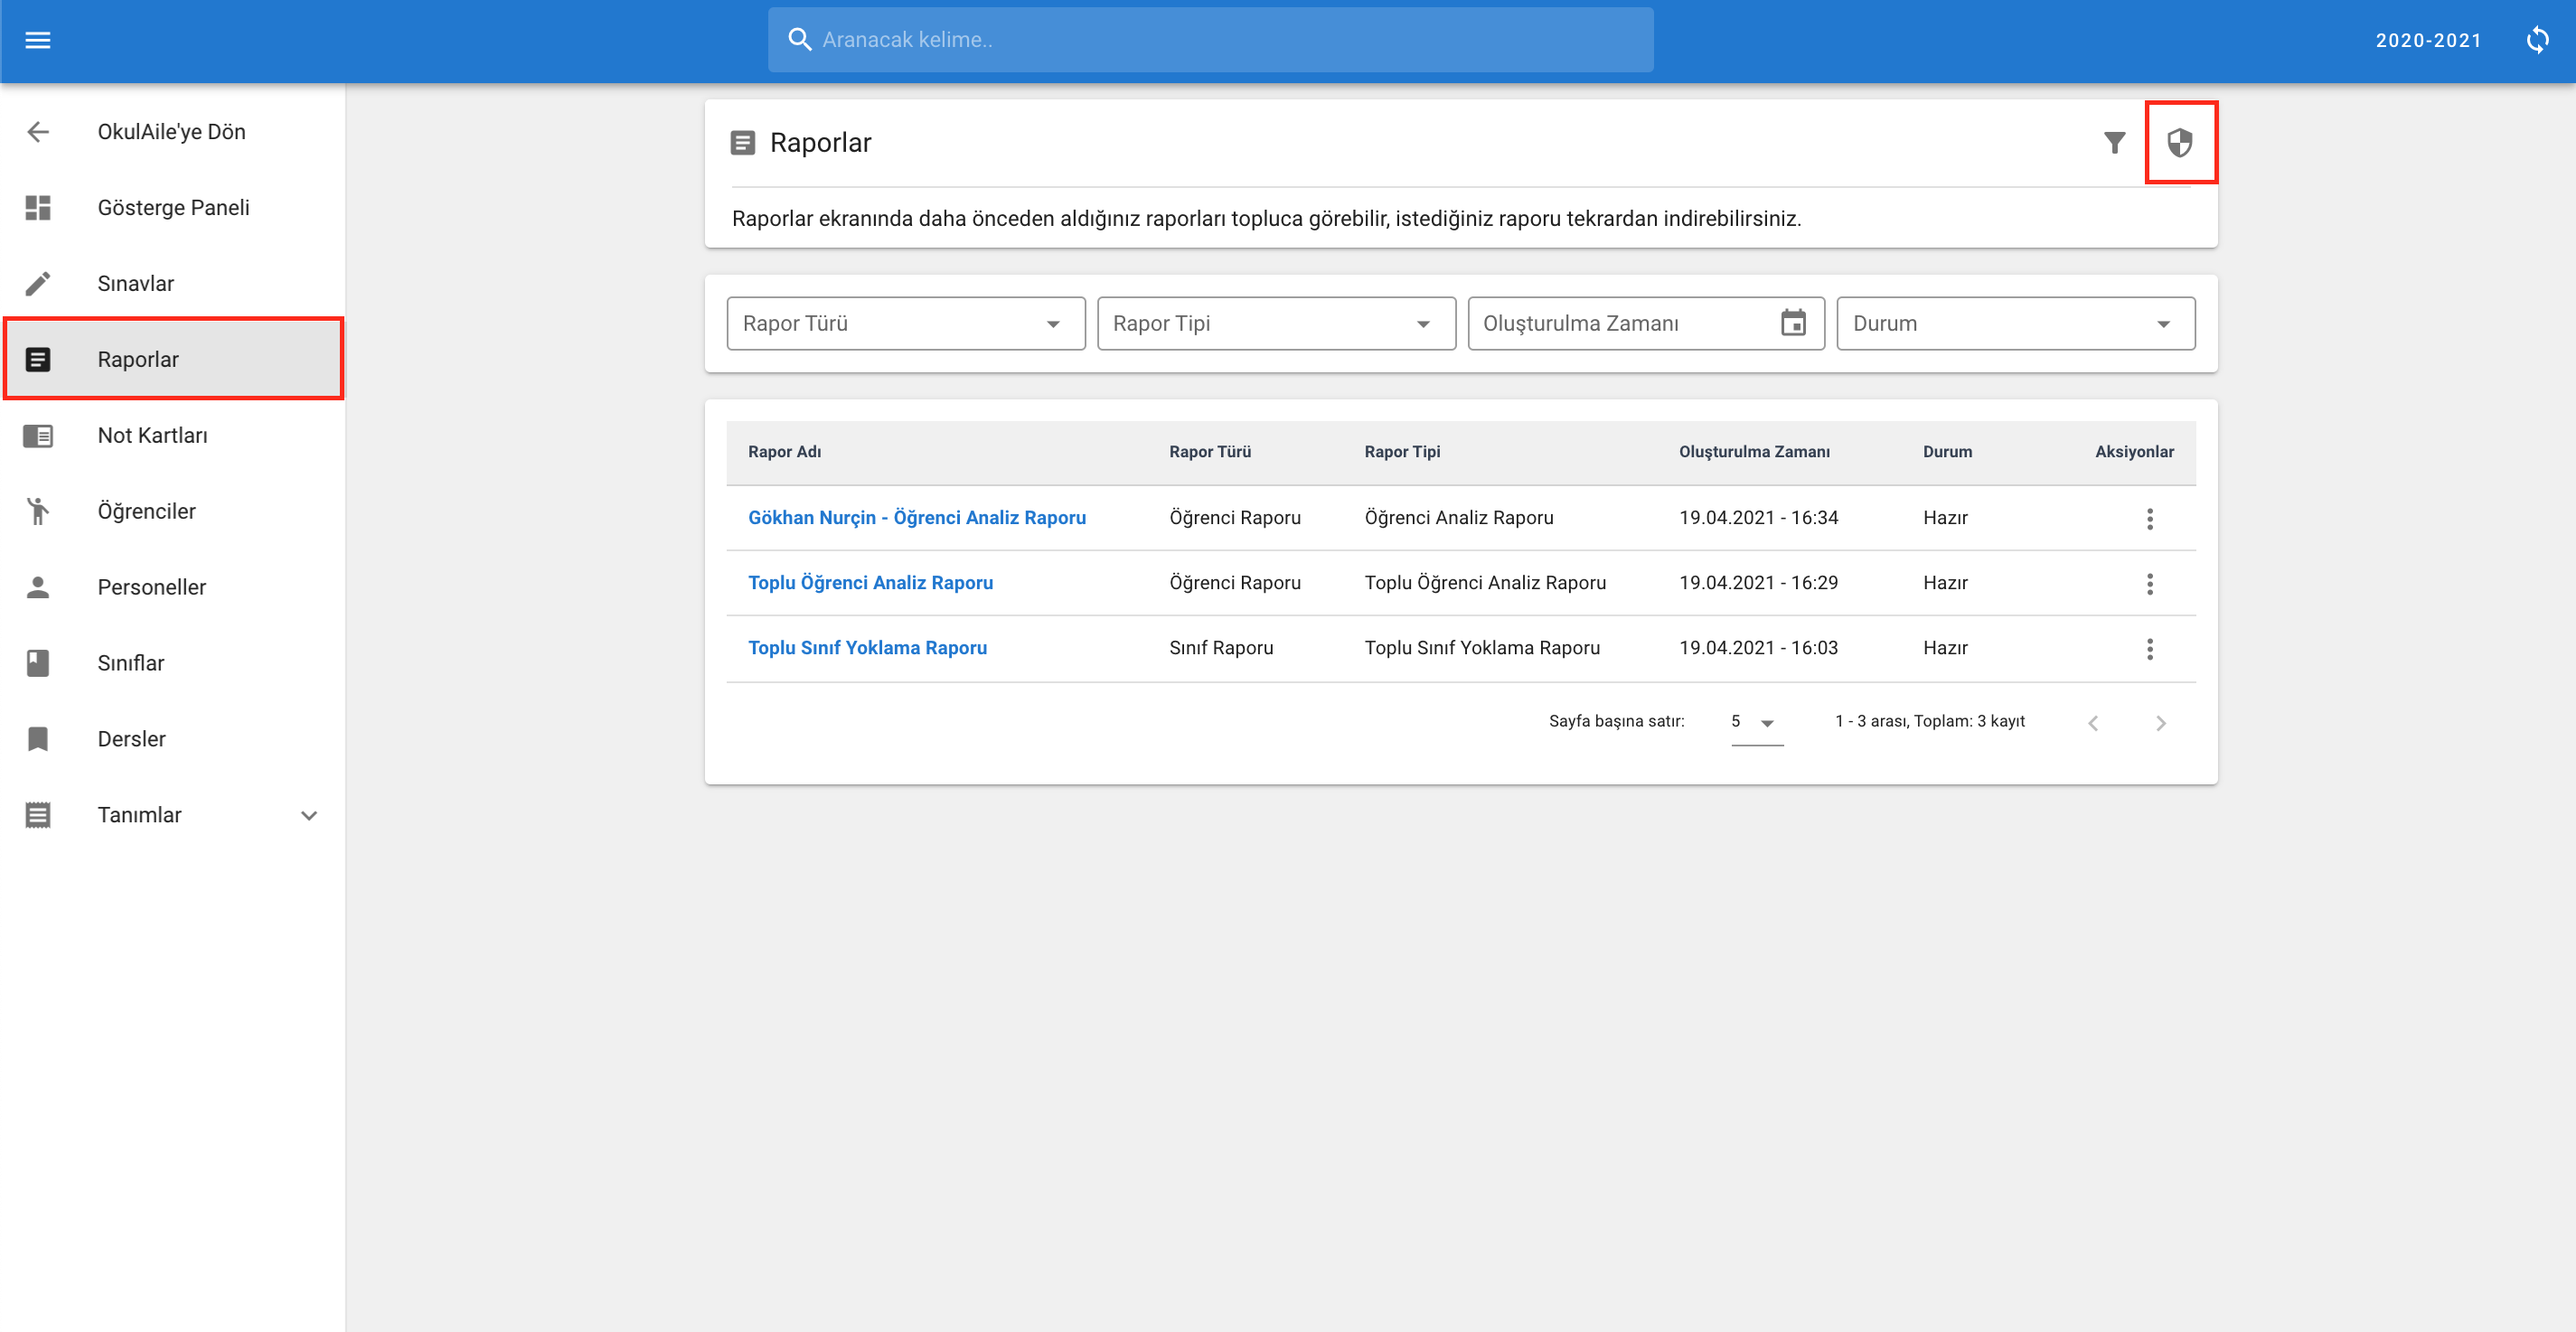Click the Tanımlar list icon
The image size is (2576, 1332).
[x=38, y=815]
